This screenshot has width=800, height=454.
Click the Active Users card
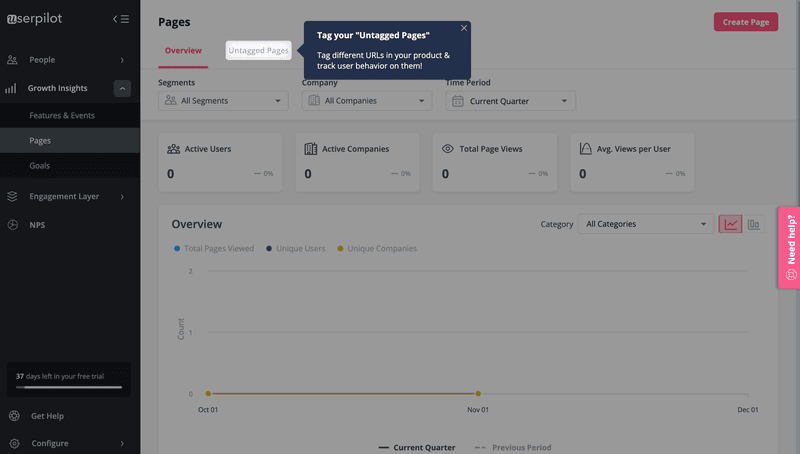[x=220, y=162]
